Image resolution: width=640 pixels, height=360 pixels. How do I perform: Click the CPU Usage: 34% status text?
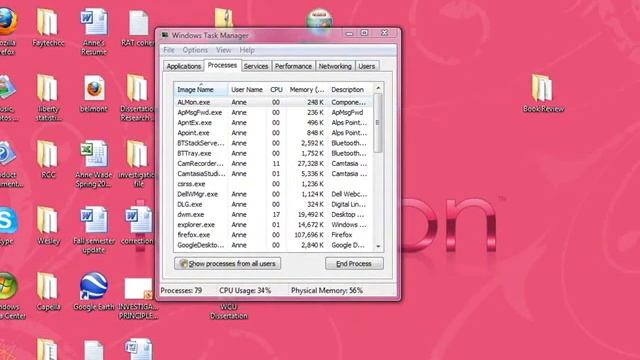(x=245, y=291)
